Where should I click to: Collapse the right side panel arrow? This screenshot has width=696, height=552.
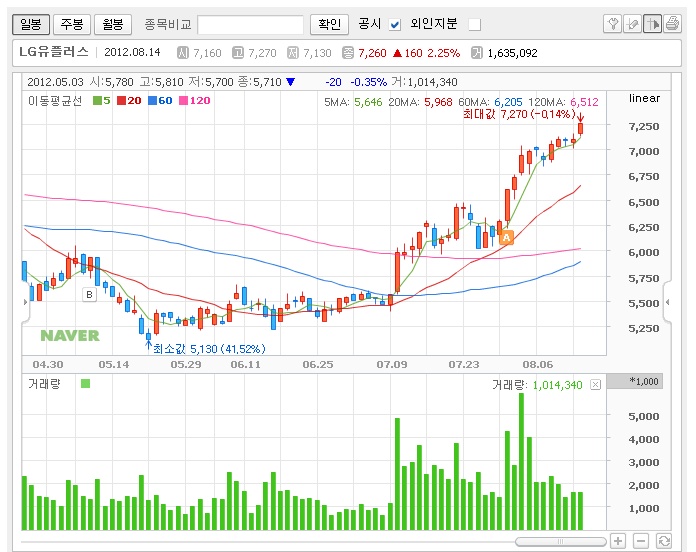[x=667, y=302]
